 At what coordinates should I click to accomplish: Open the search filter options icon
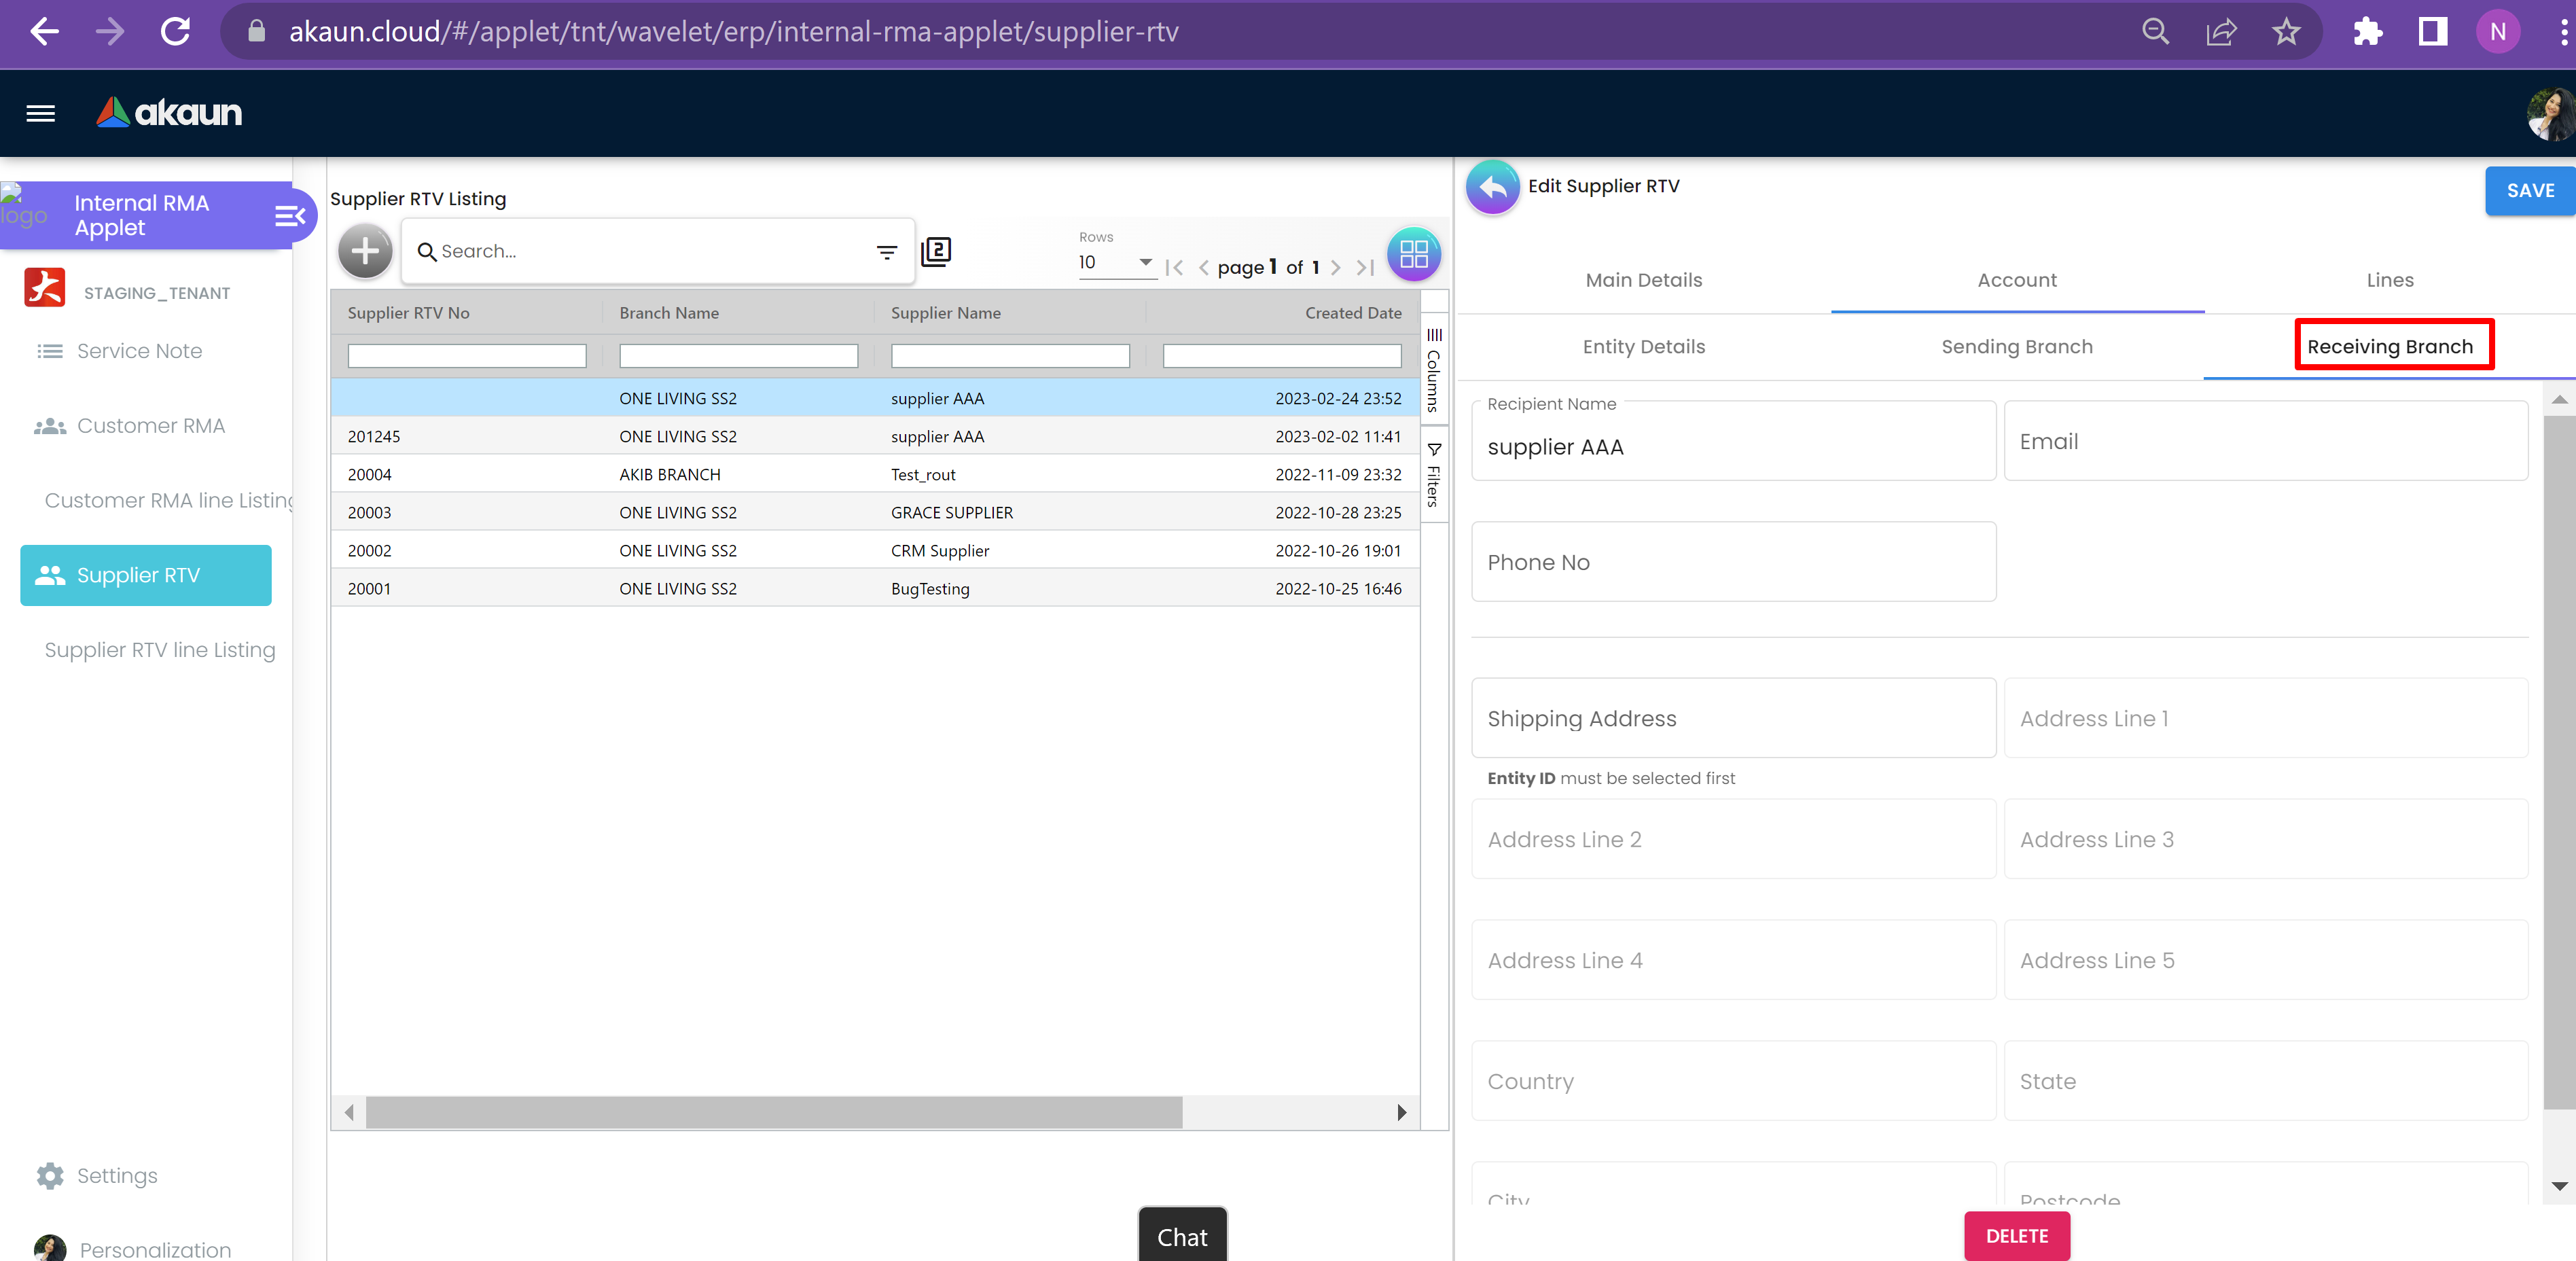click(886, 252)
